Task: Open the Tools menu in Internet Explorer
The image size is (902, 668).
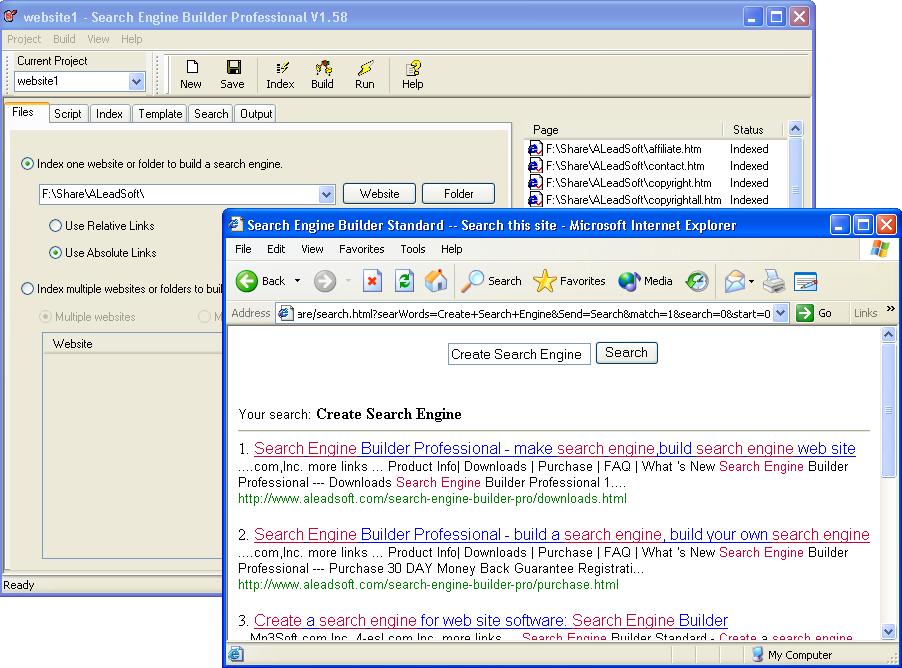Action: click(x=413, y=249)
